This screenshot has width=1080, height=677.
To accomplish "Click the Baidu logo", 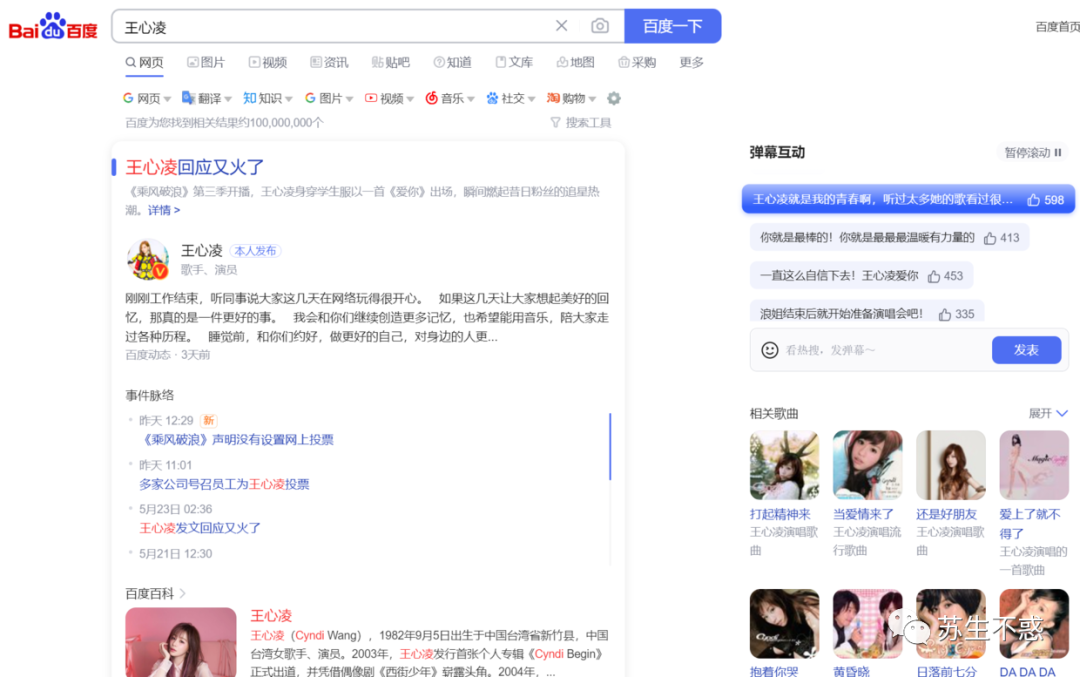I will [53, 26].
